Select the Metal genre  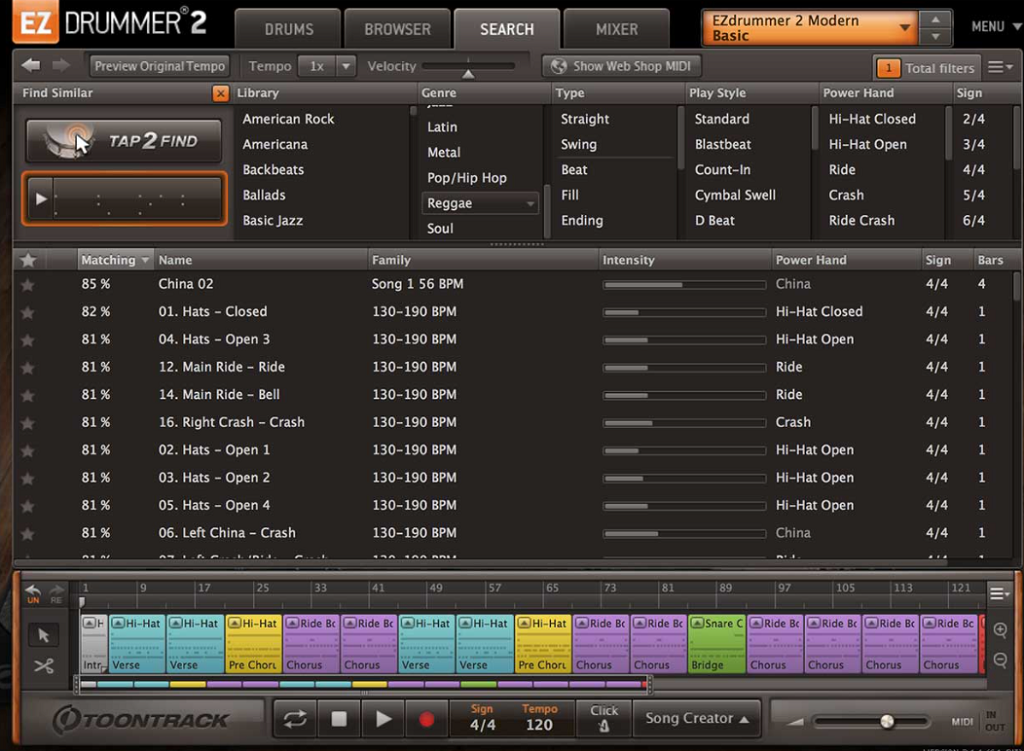point(444,152)
